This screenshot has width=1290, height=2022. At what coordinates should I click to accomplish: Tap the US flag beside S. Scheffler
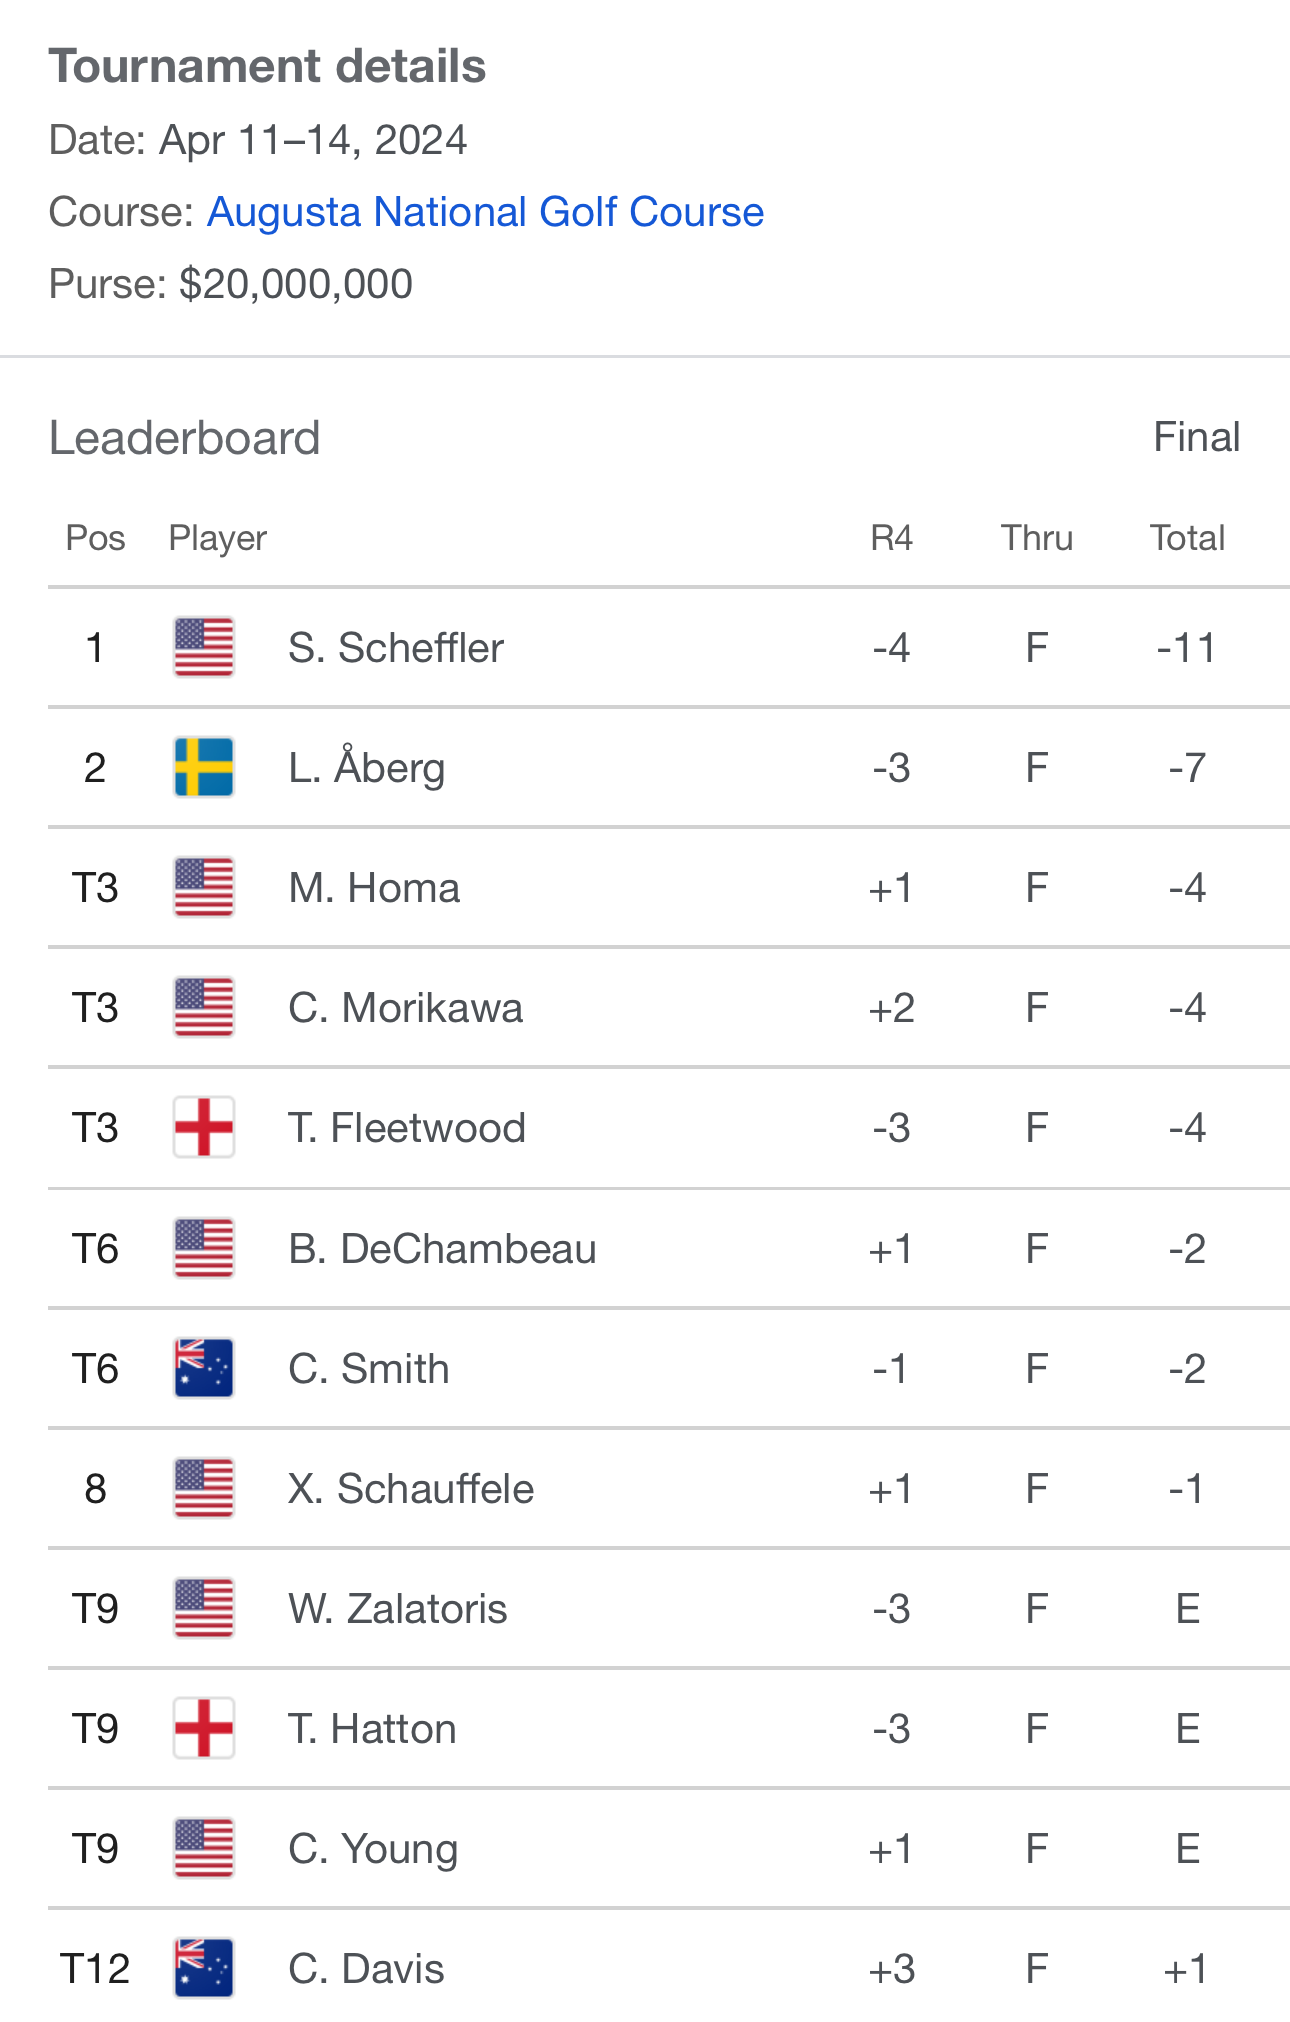click(x=204, y=647)
